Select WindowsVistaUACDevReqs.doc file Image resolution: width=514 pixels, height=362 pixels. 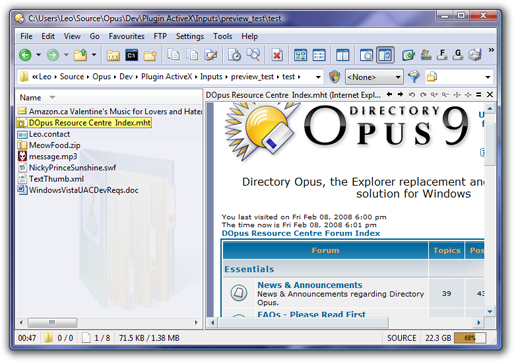point(83,190)
